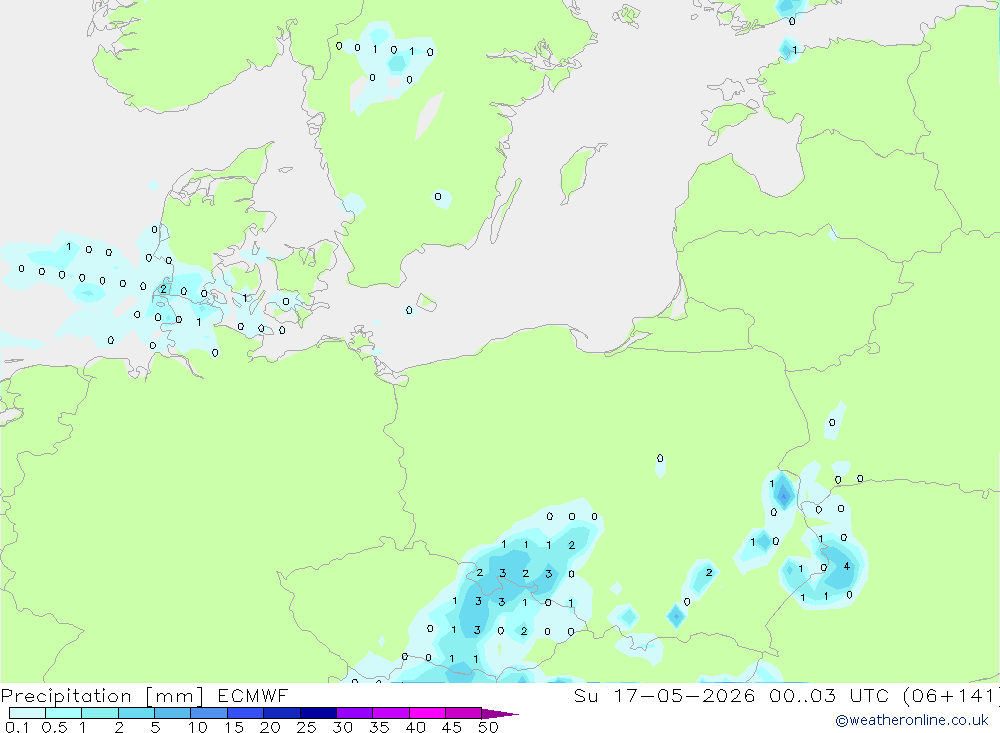This screenshot has width=1000, height=733.
Task: Pick the legend swatch between 15 and 20
Action: pos(246,713)
